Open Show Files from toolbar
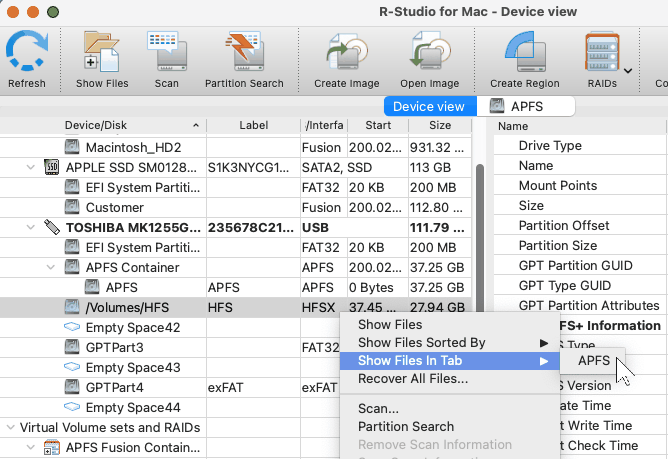The height and width of the screenshot is (459, 668). pyautogui.click(x=102, y=59)
